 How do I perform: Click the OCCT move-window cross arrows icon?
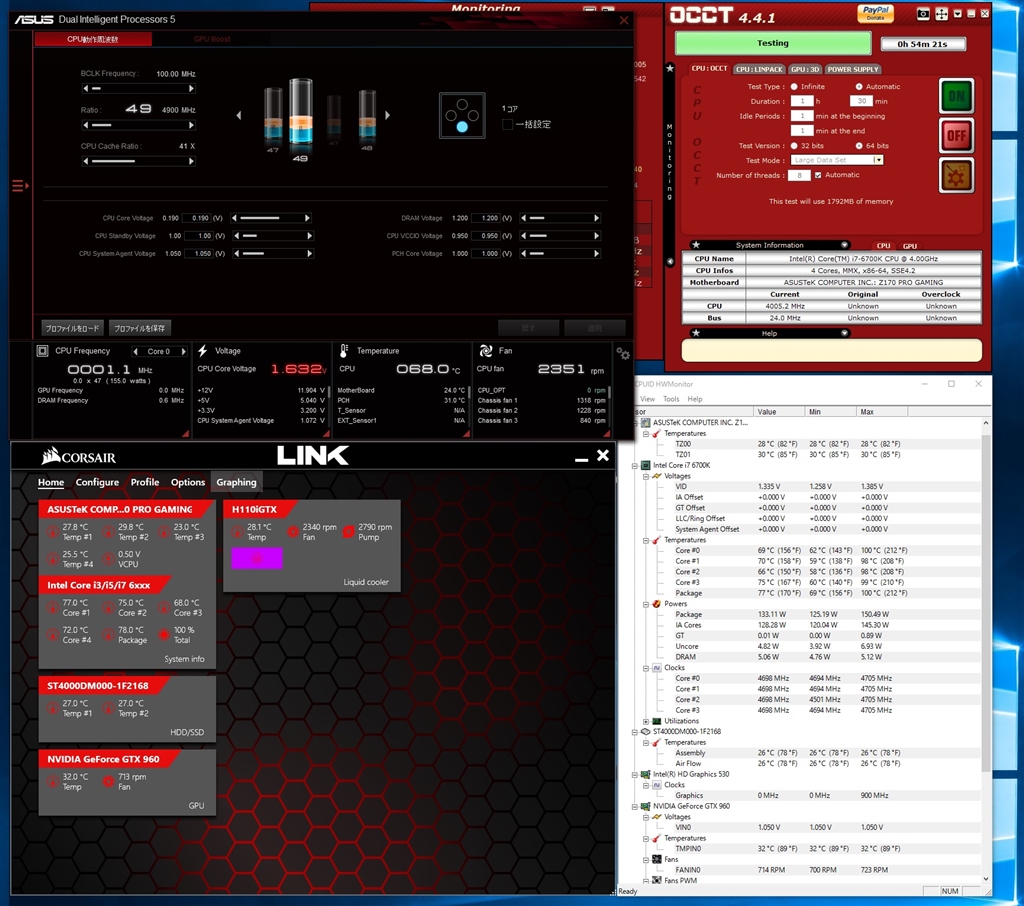[x=941, y=14]
